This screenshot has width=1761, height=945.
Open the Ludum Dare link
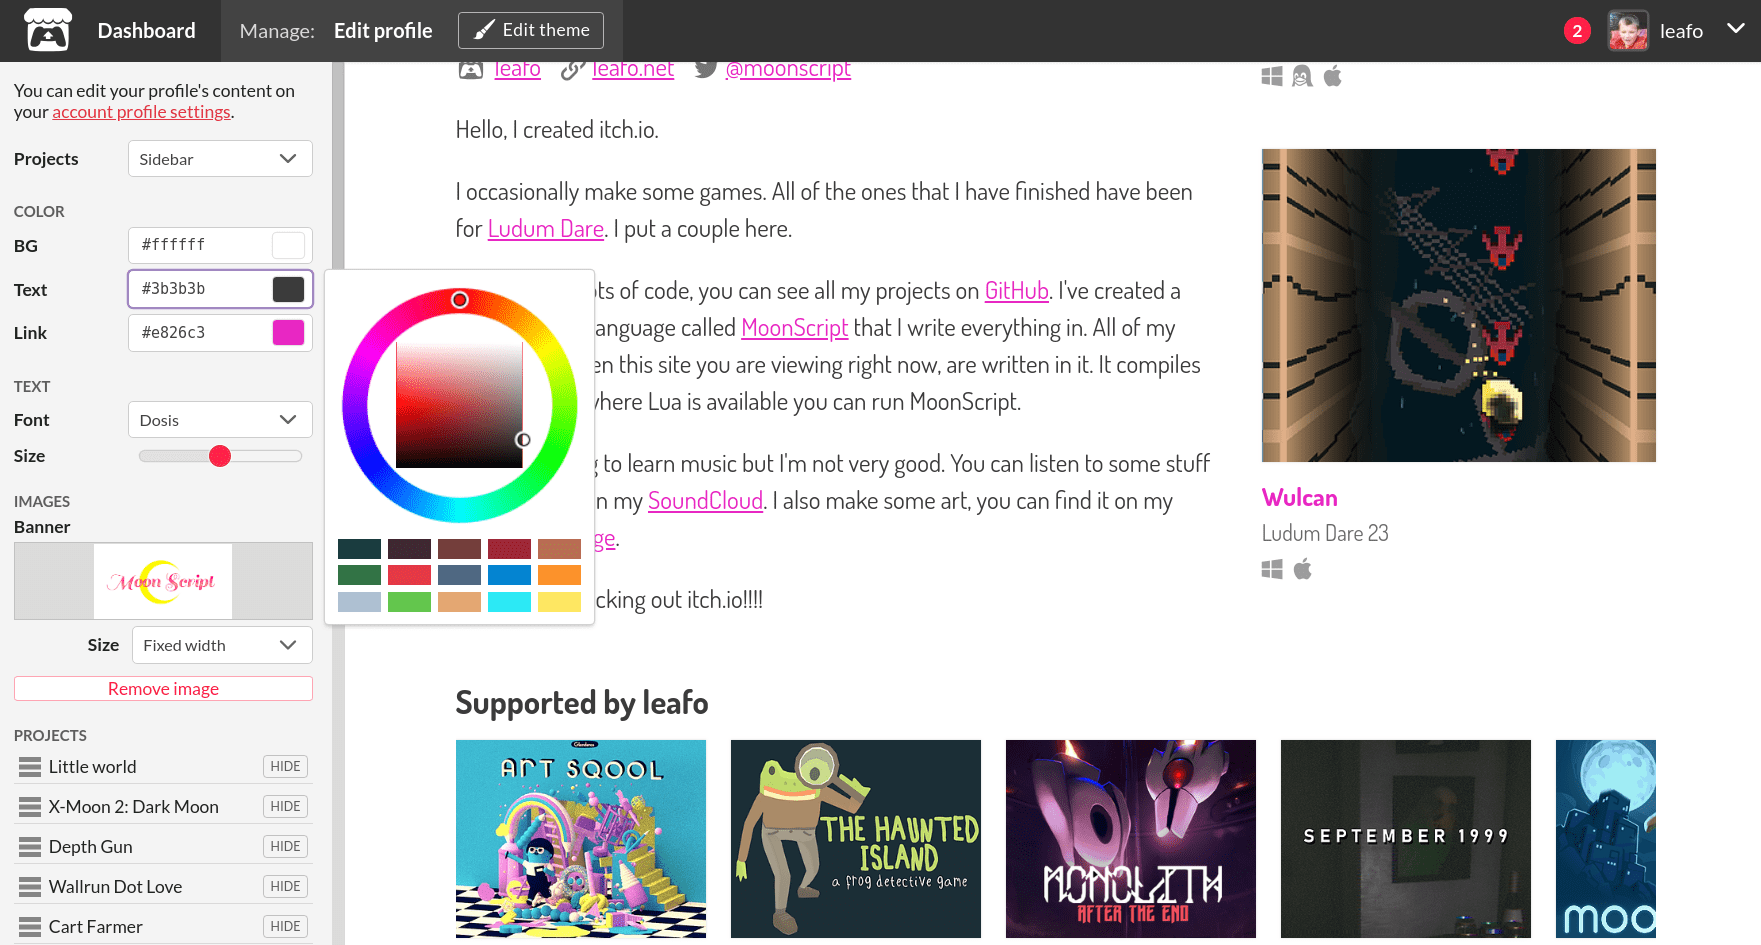click(546, 229)
